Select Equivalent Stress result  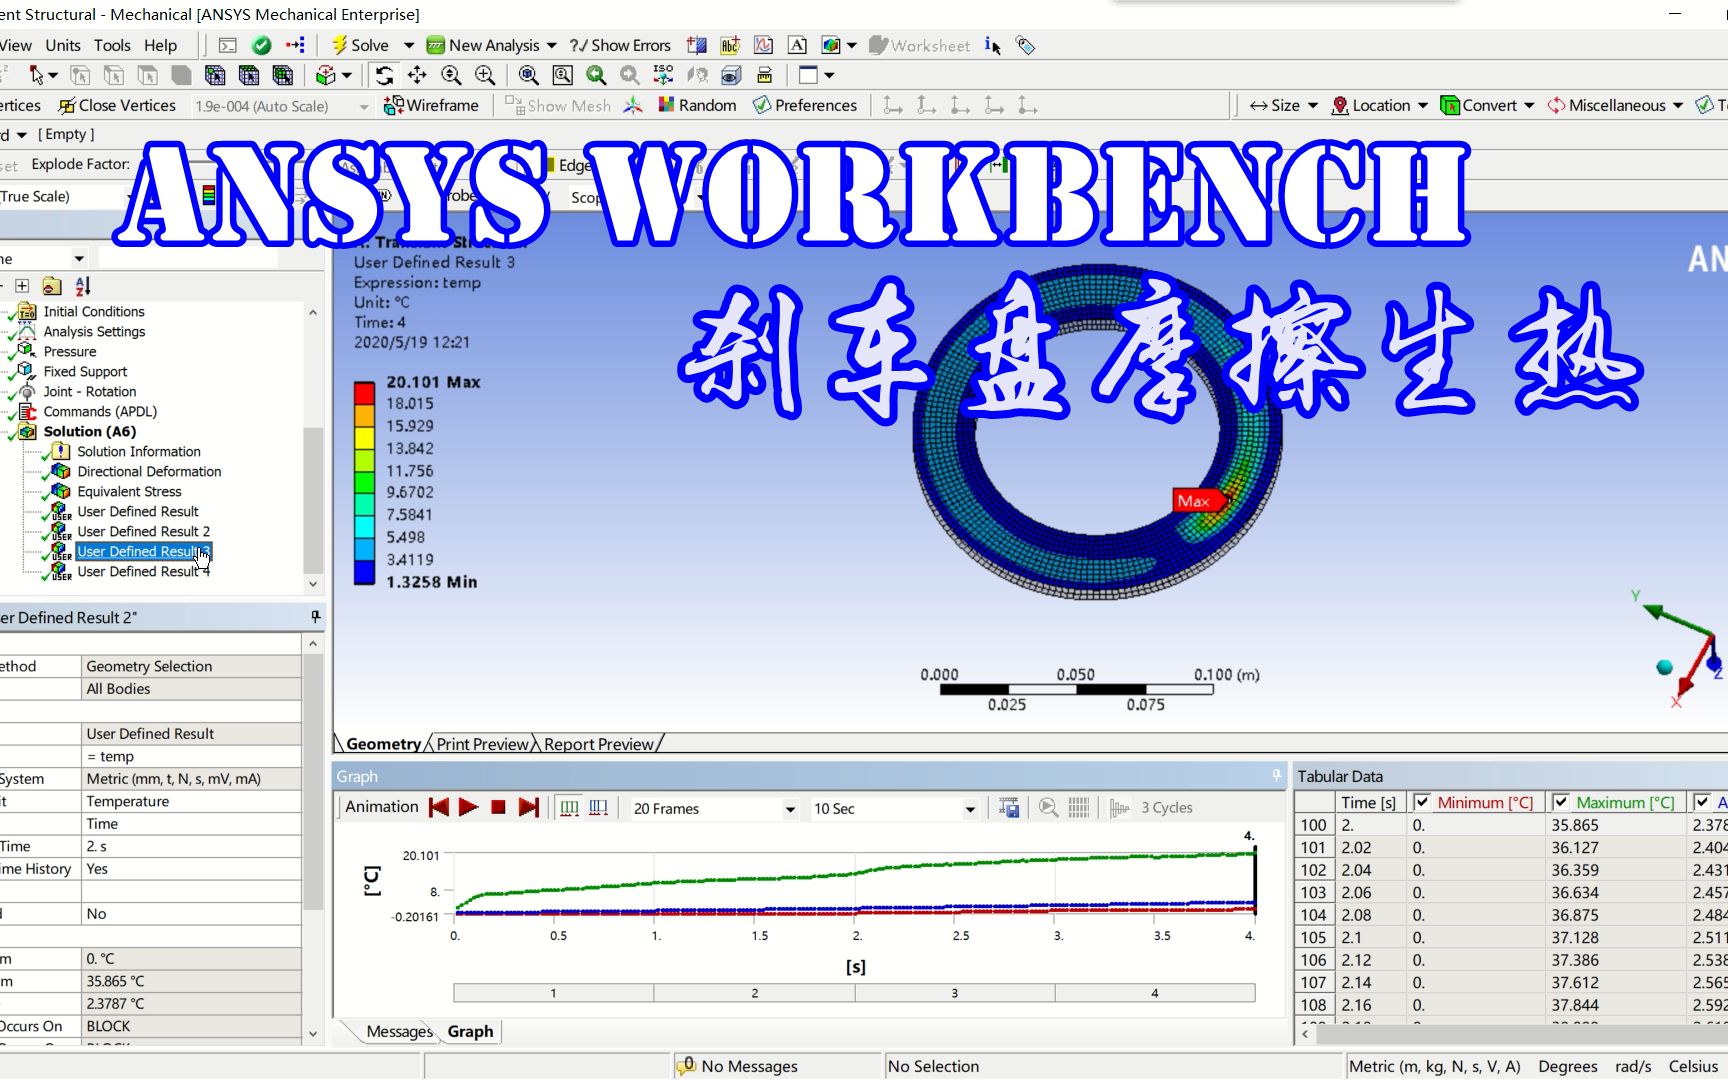click(129, 491)
